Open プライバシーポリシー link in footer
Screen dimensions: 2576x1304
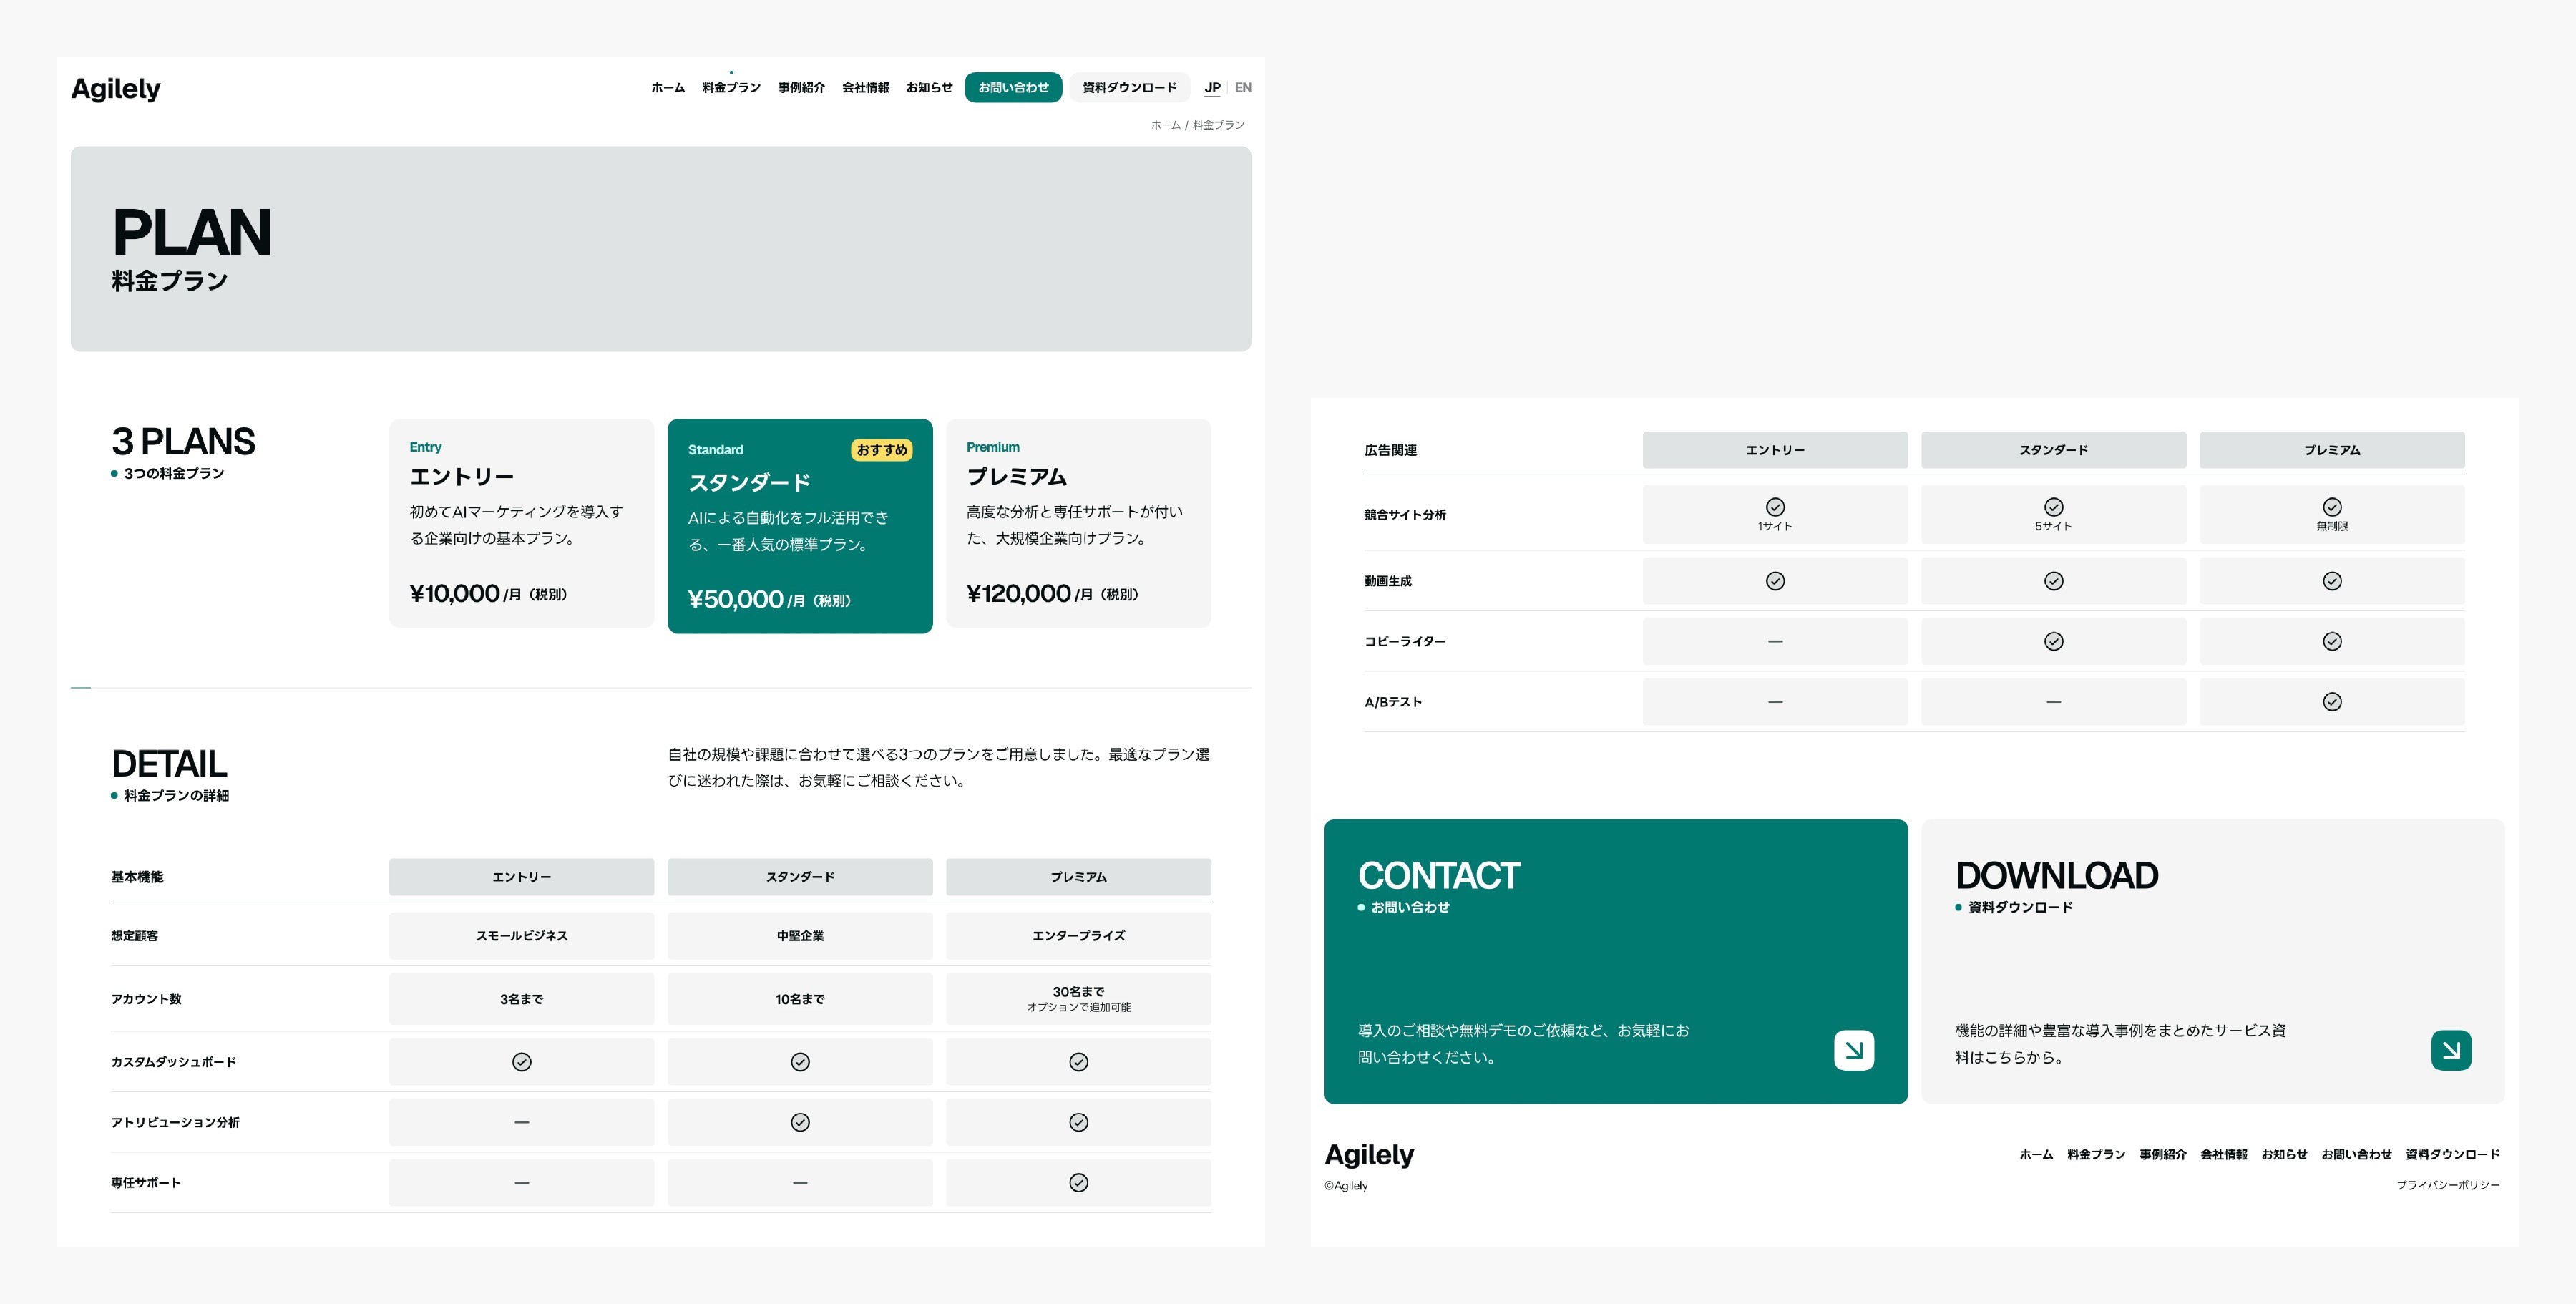[x=2447, y=1185]
